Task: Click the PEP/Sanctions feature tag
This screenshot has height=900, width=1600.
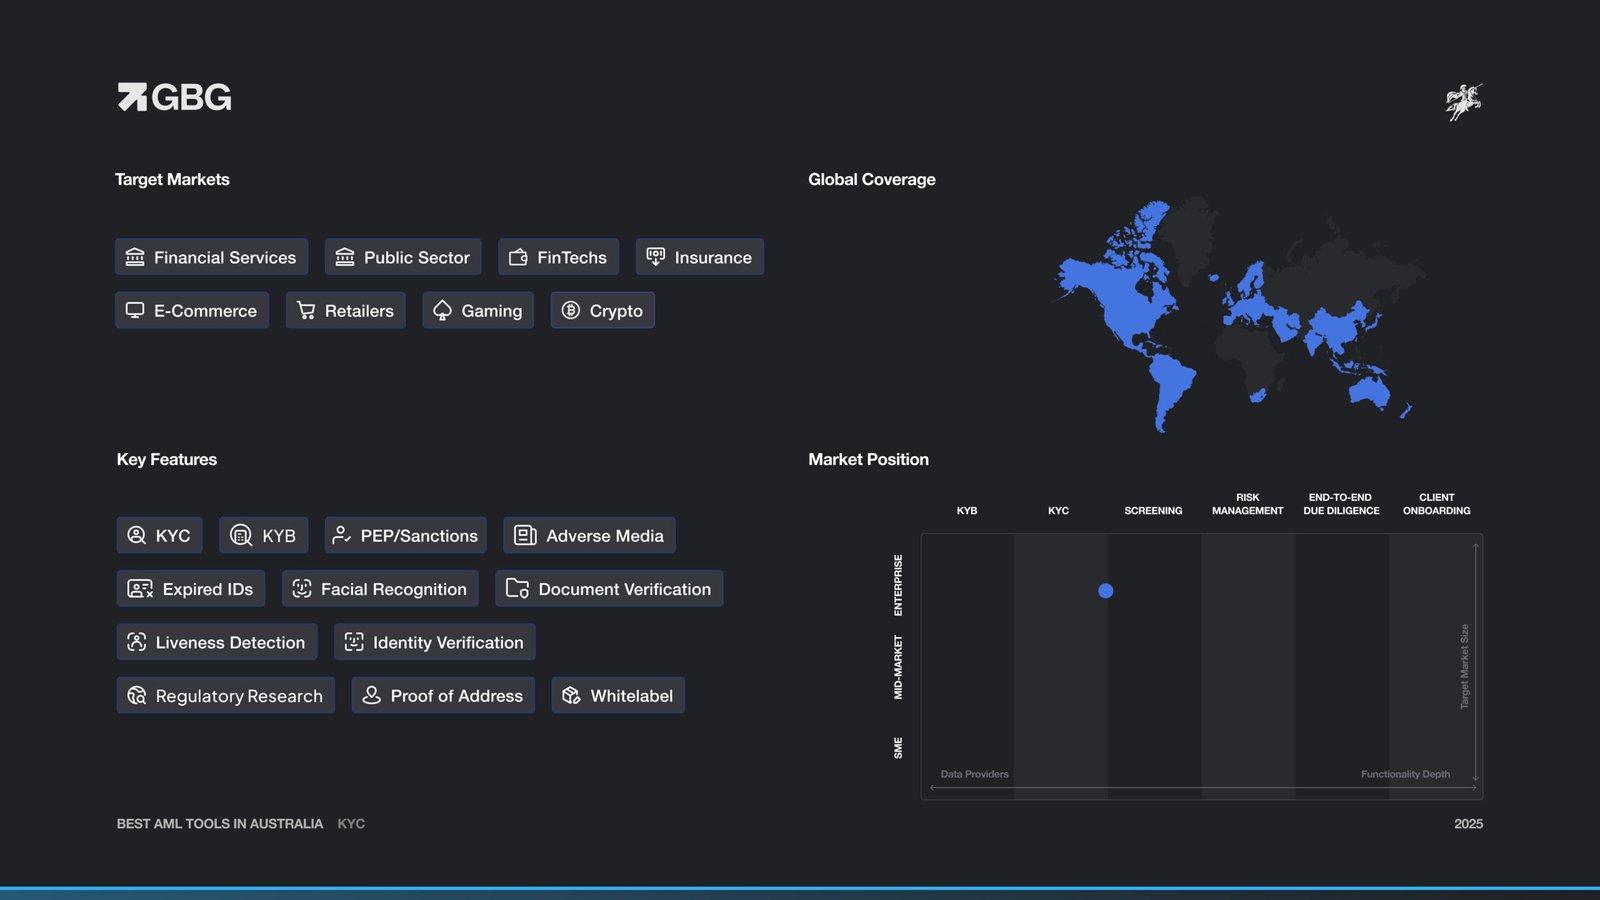Action: 406,535
